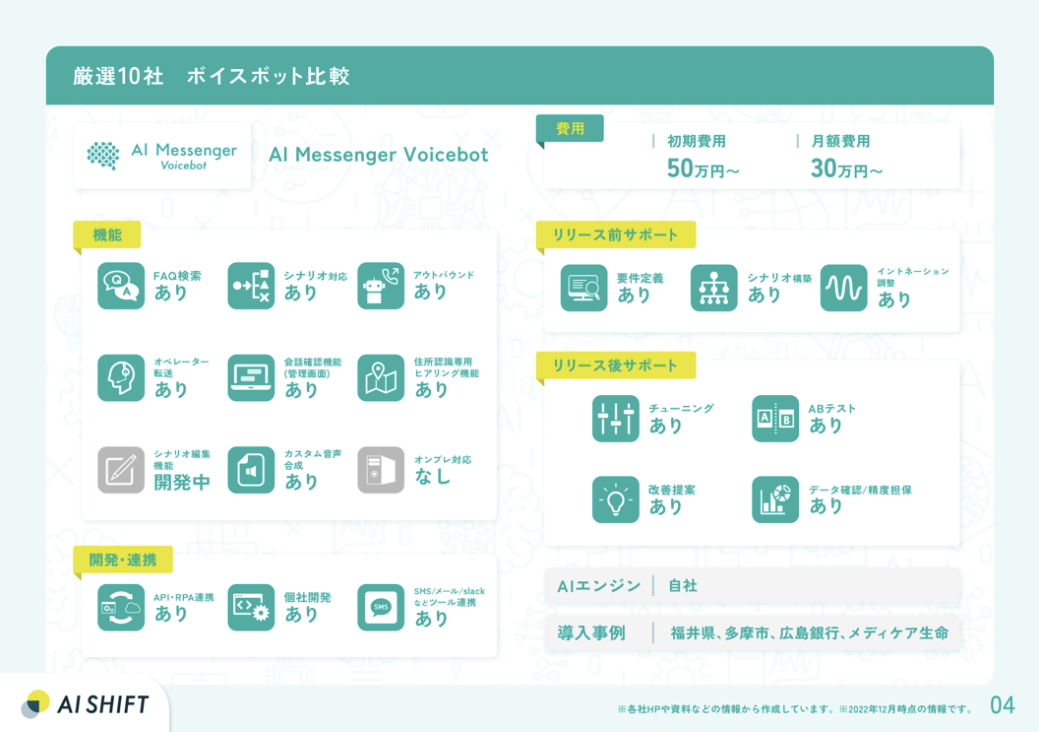Click the 住所認識専用 map pin icon
Viewport: 1039px width, 732px height.
(380, 378)
